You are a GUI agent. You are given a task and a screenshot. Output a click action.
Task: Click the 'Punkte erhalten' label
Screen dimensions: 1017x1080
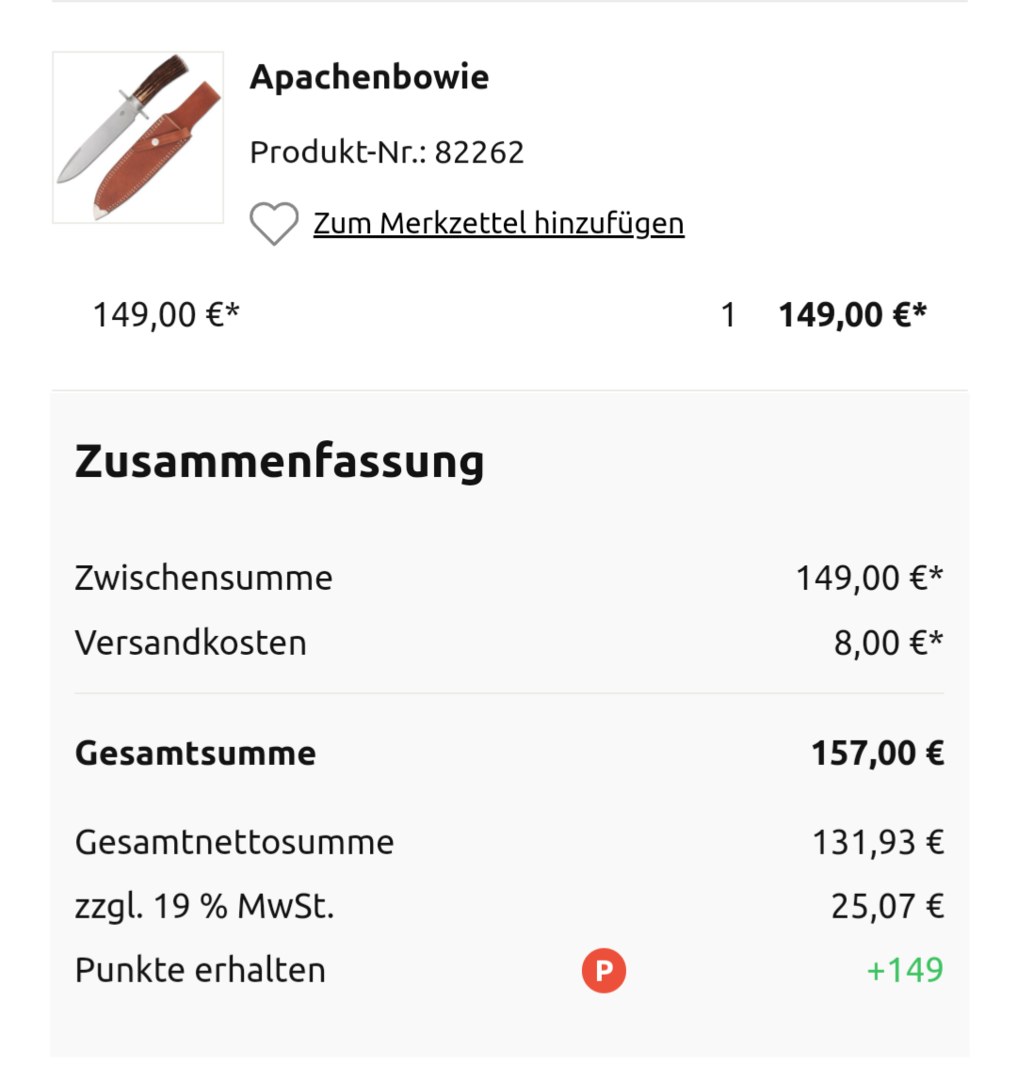point(200,970)
